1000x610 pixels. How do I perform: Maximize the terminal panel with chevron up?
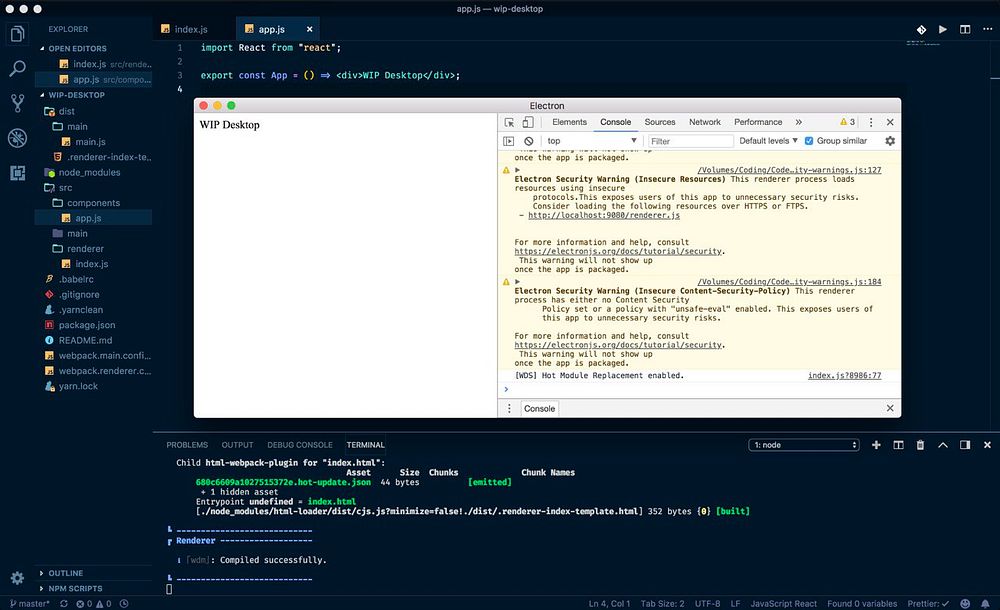(943, 445)
